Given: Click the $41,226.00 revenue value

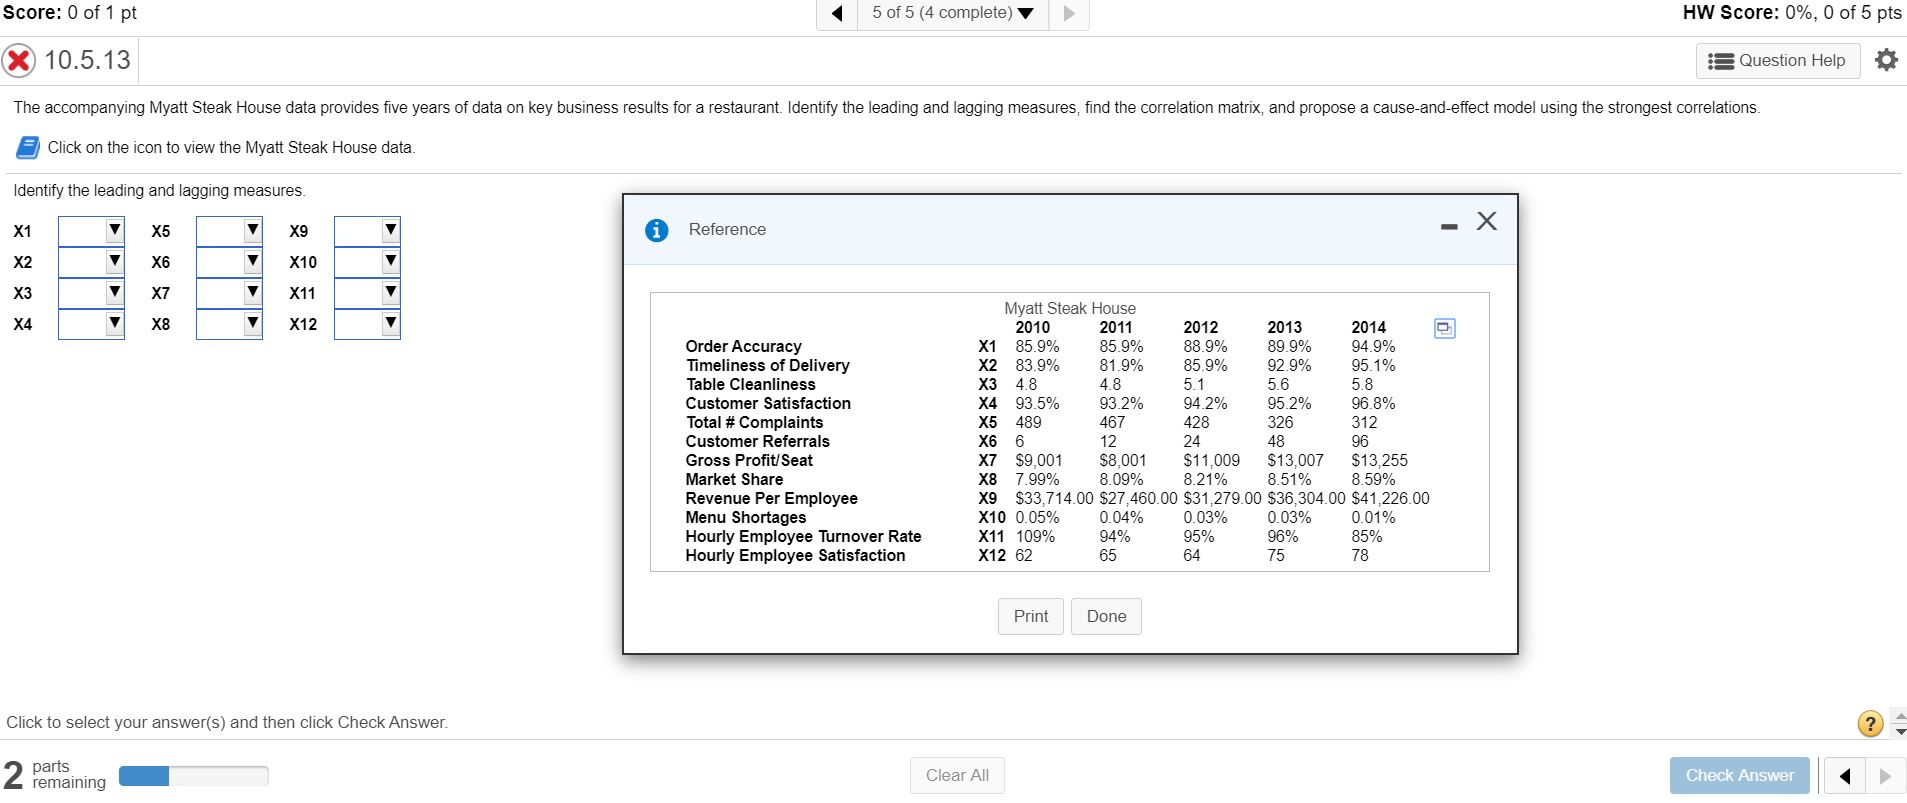Looking at the screenshot, I should (x=1390, y=498).
